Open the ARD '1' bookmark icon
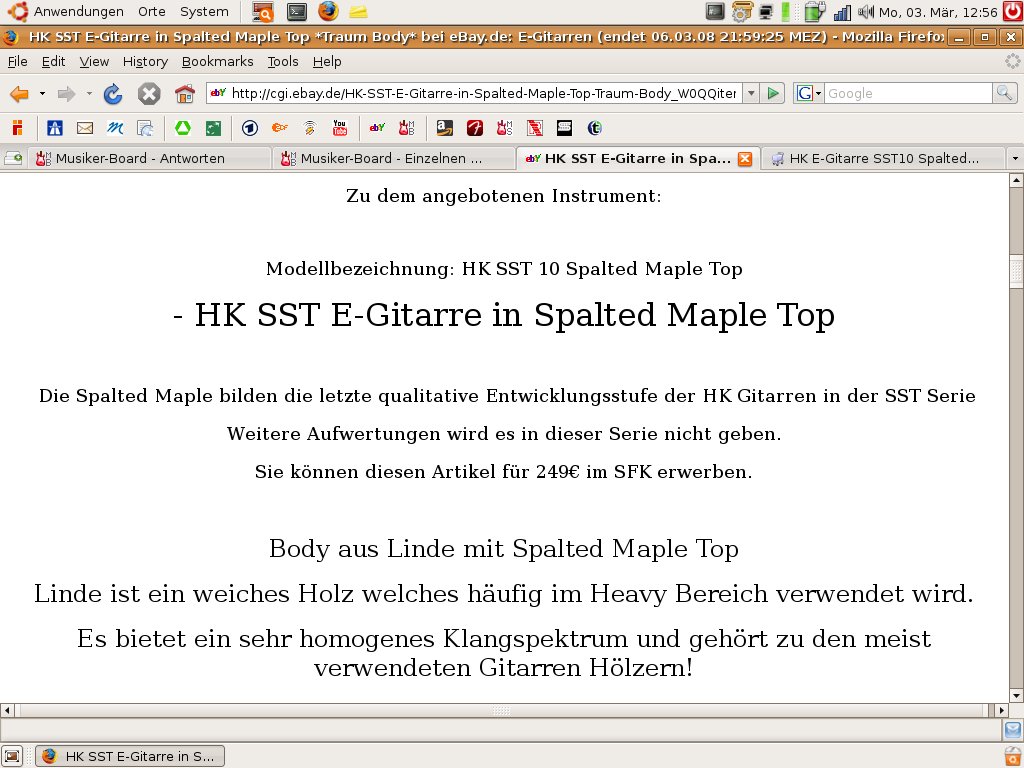 click(x=250, y=128)
